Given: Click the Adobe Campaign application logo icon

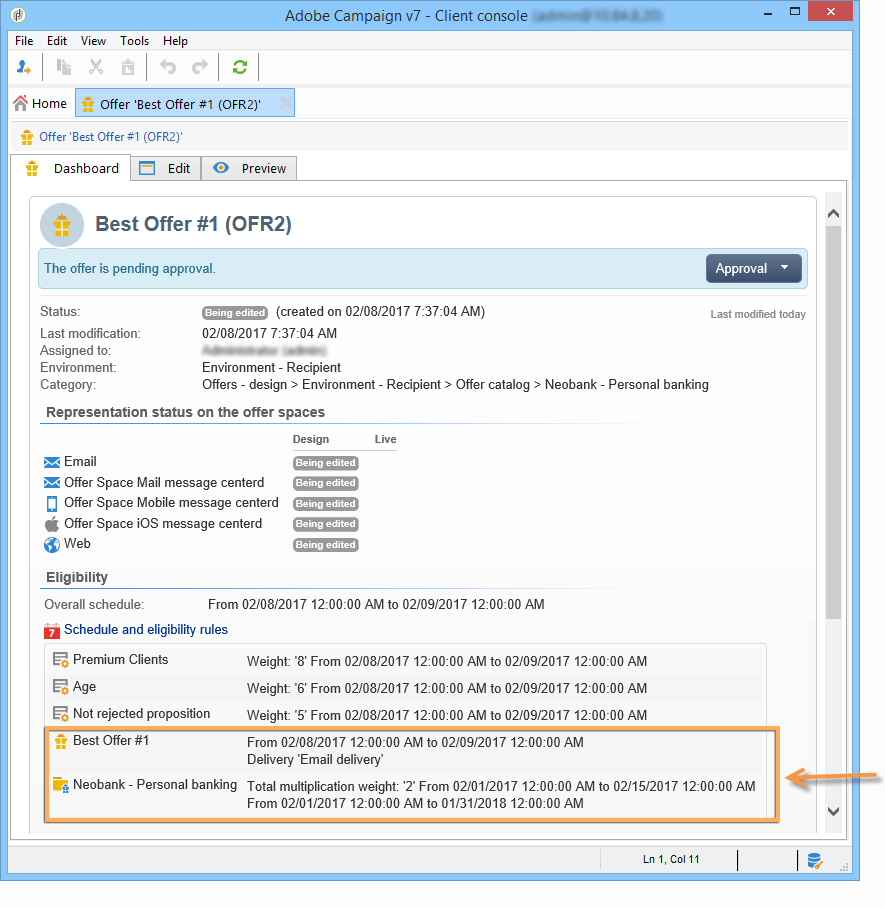Looking at the screenshot, I should [x=19, y=14].
